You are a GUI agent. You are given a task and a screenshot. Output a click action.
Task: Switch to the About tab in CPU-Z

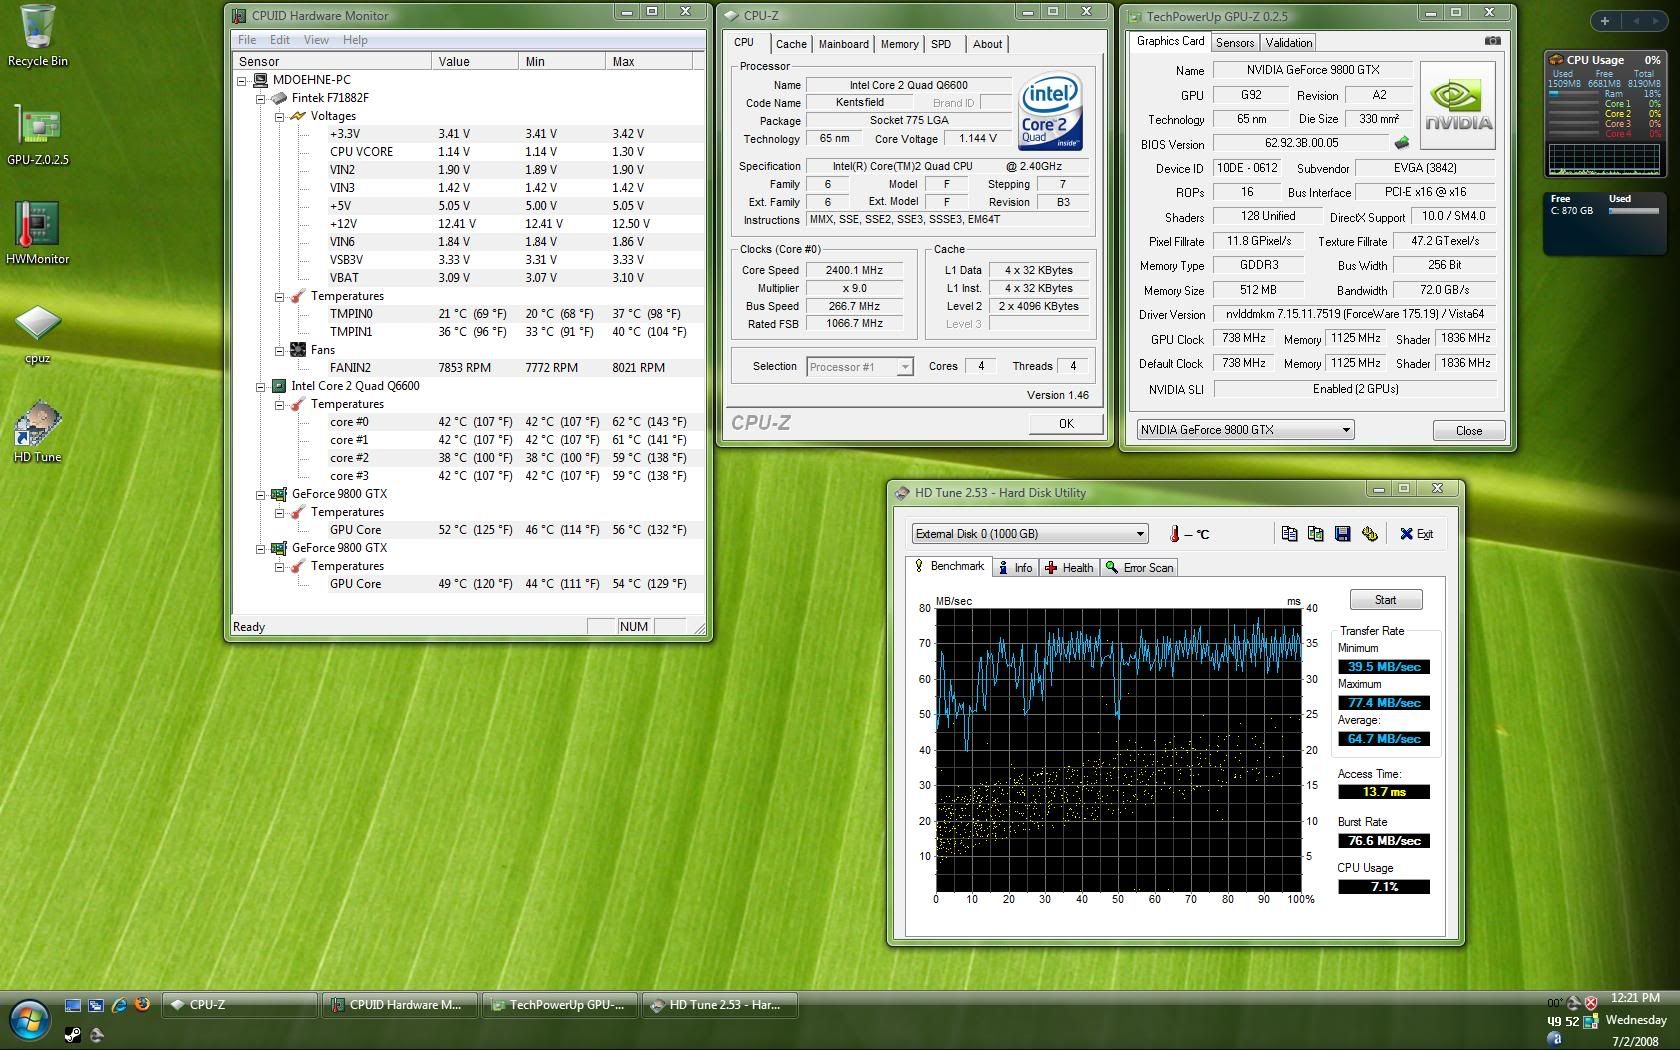pos(987,44)
